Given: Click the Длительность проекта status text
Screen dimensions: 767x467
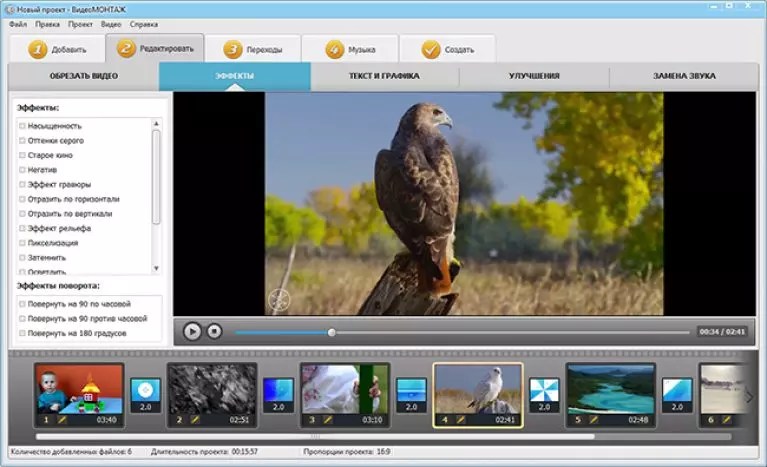Looking at the screenshot, I should [204, 452].
